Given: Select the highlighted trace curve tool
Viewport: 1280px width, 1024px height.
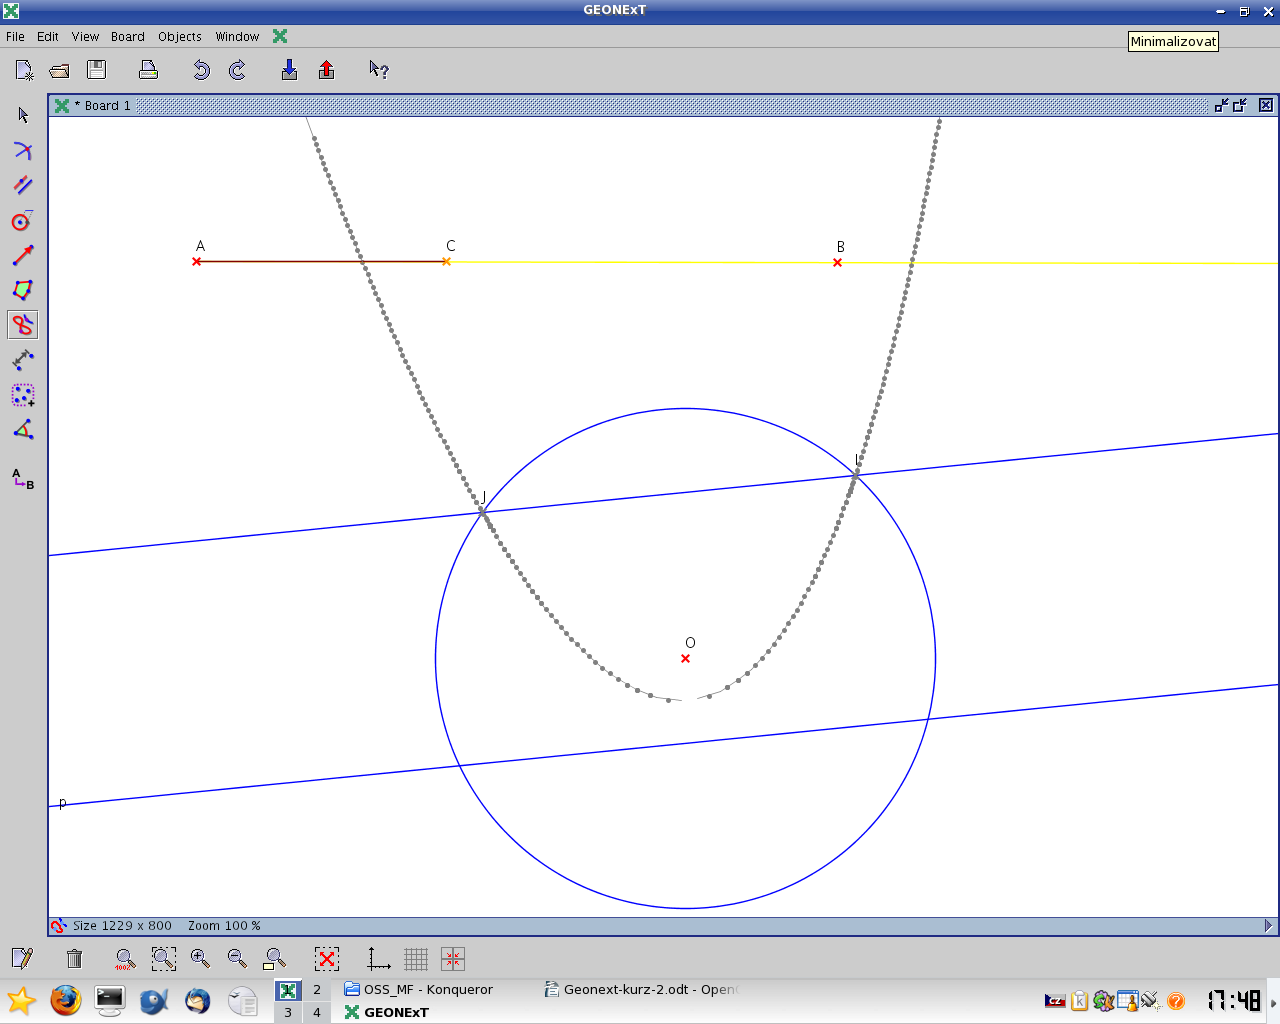Looking at the screenshot, I should pyautogui.click(x=23, y=325).
